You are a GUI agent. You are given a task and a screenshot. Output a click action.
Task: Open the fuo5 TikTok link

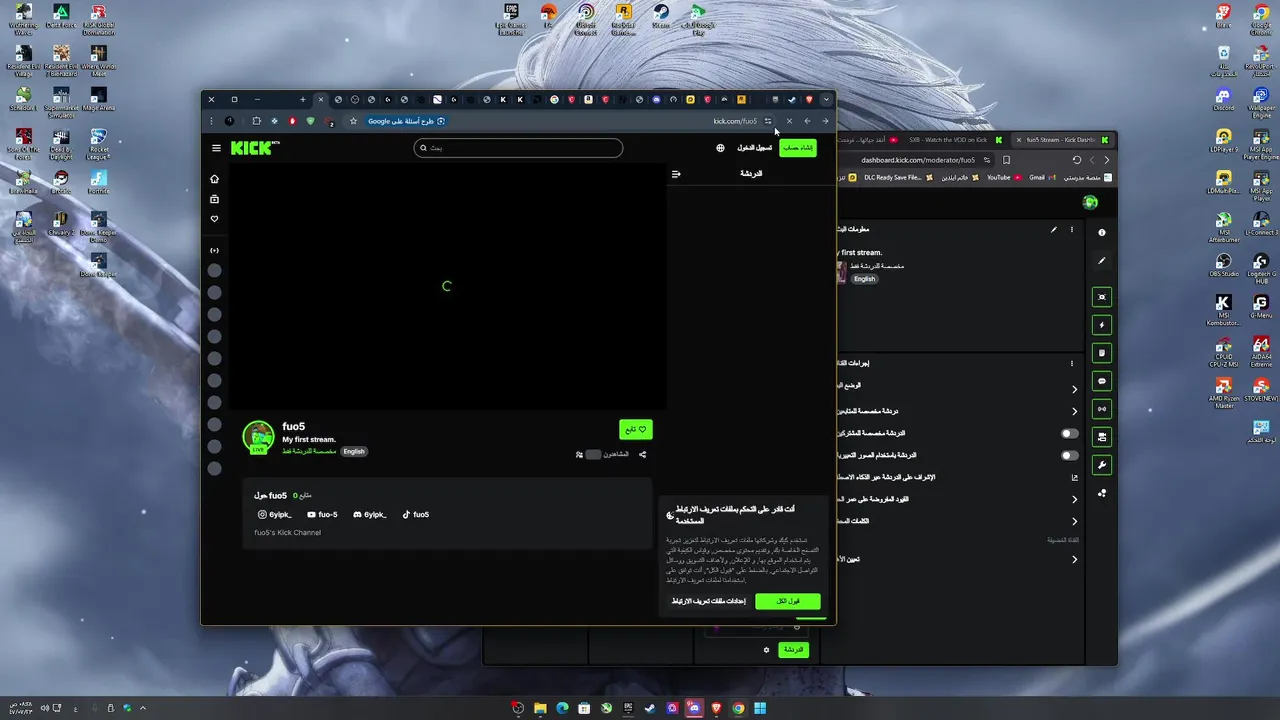415,515
